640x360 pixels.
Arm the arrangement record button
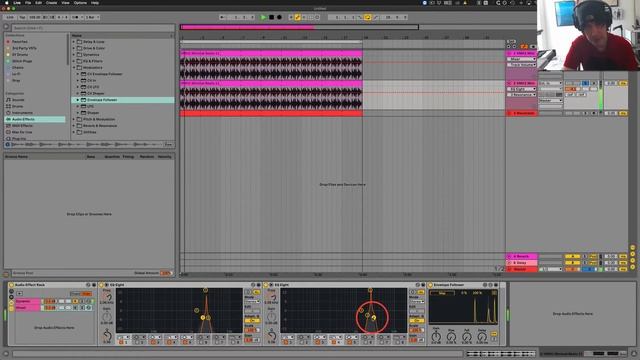pos(279,18)
